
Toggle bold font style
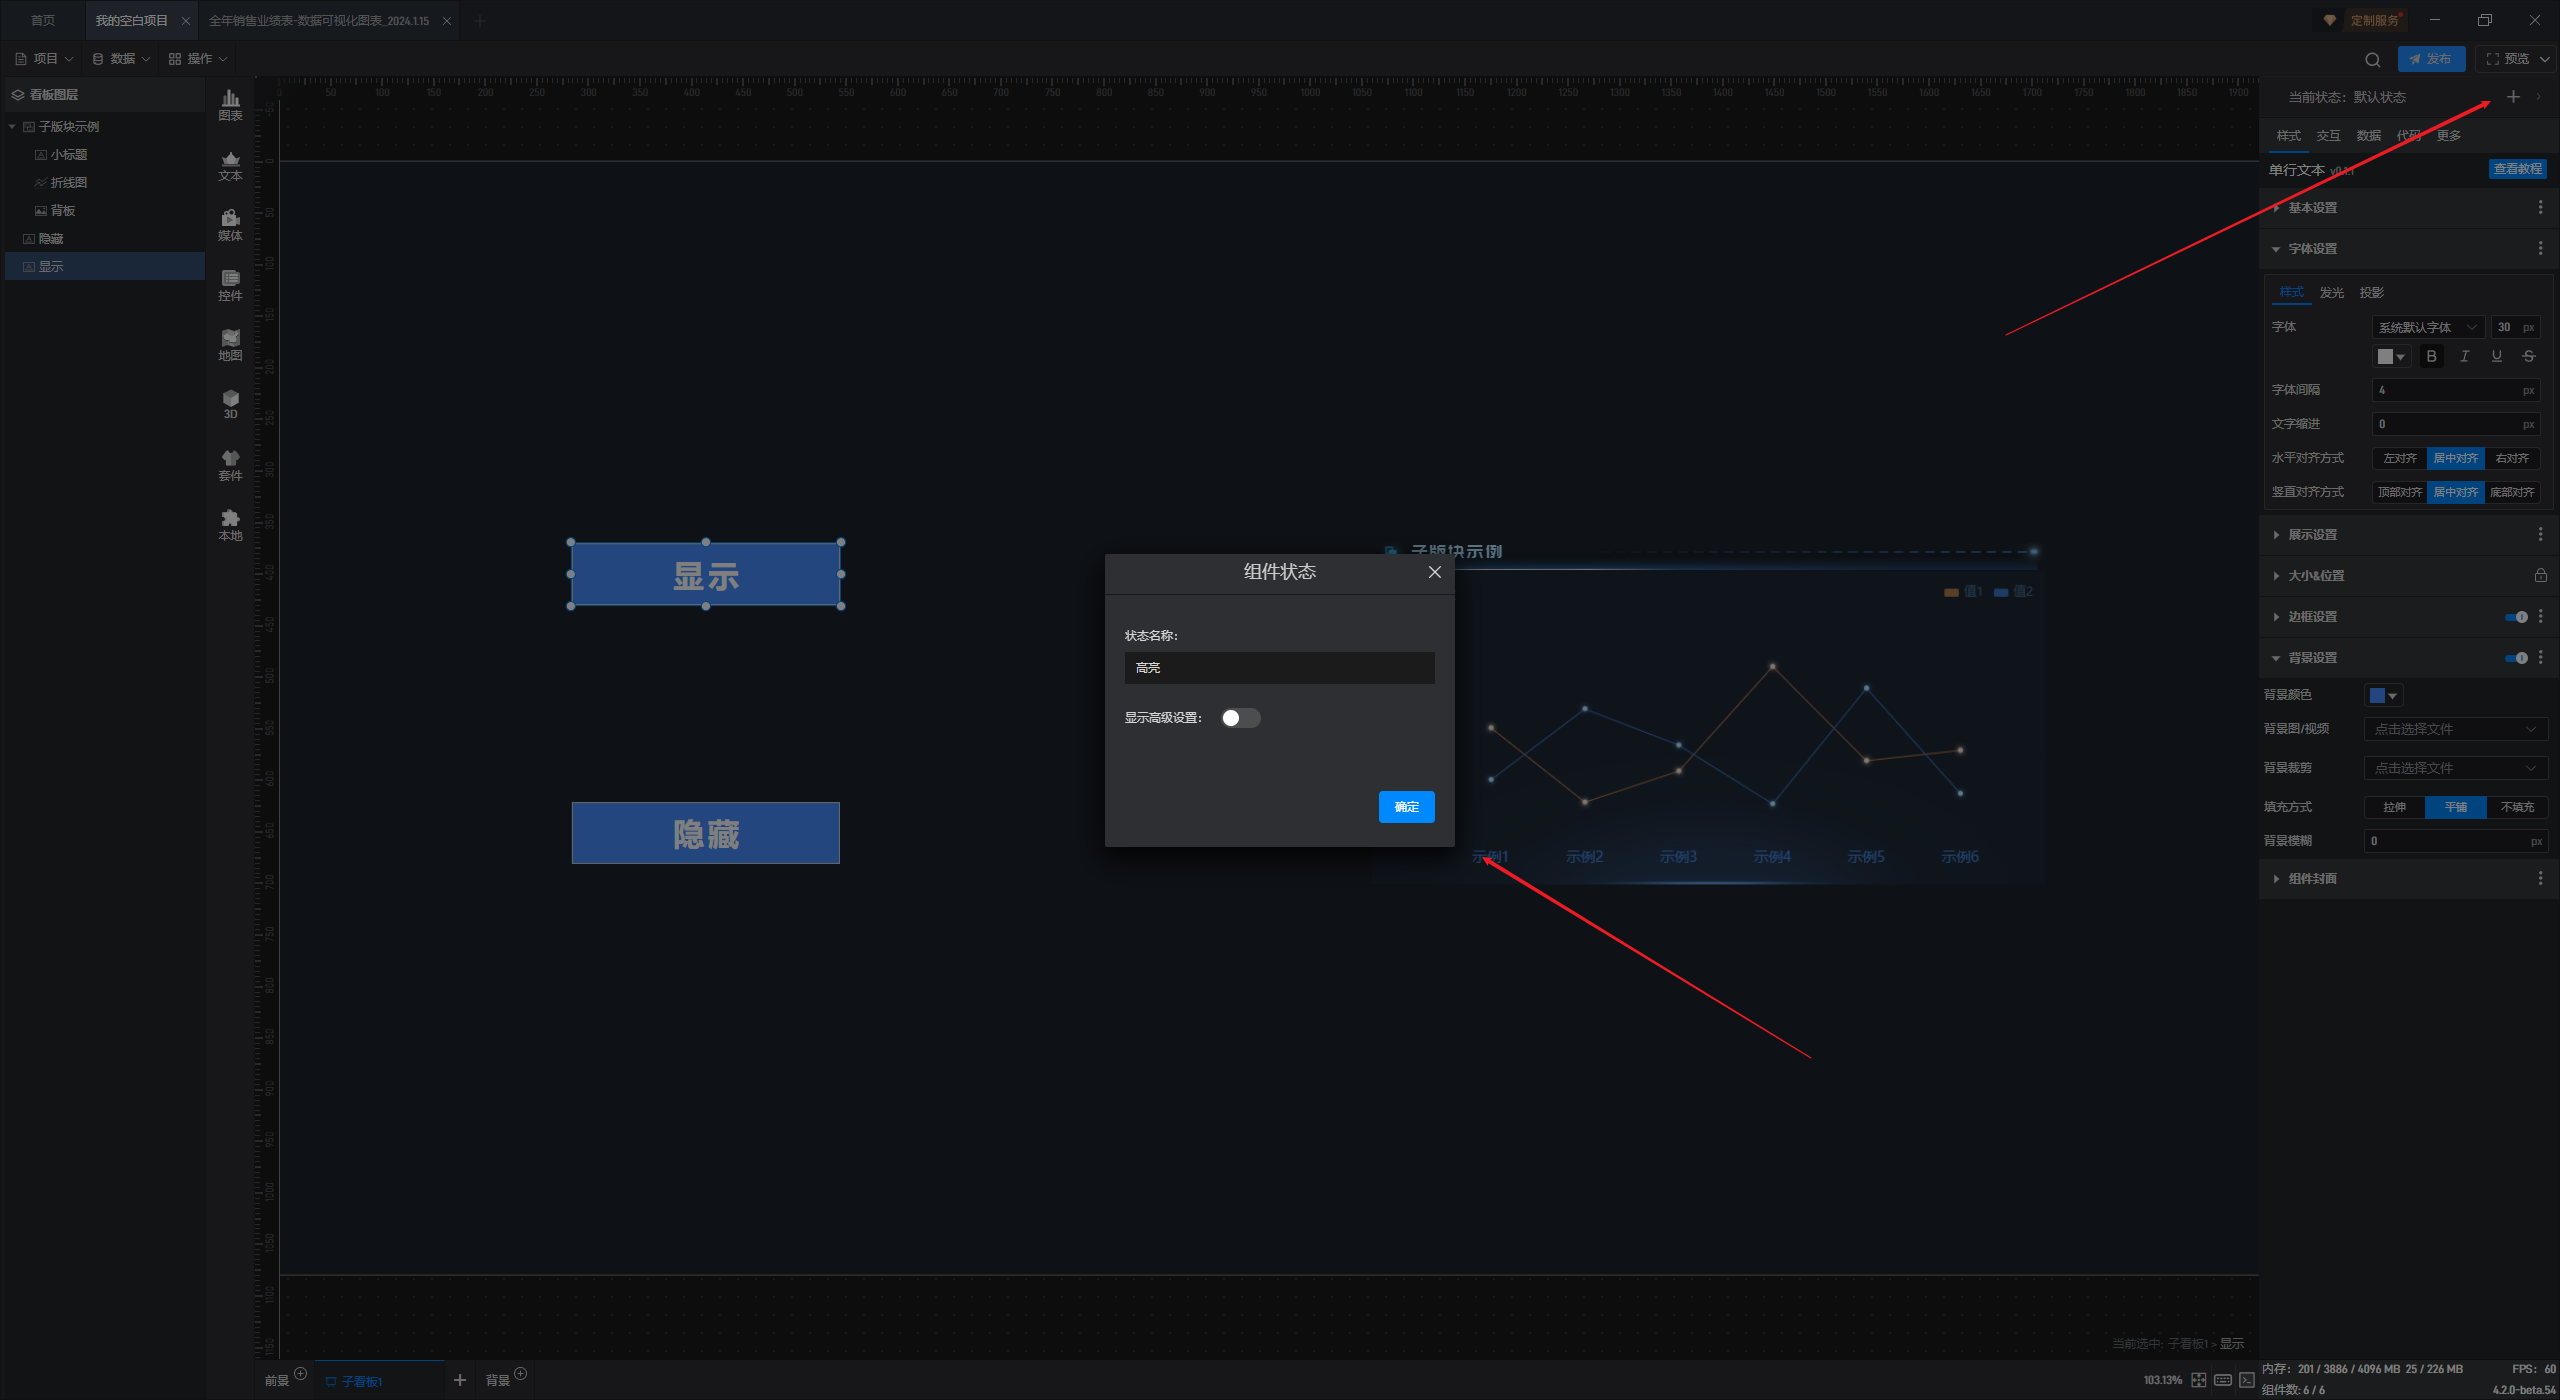[2431, 357]
